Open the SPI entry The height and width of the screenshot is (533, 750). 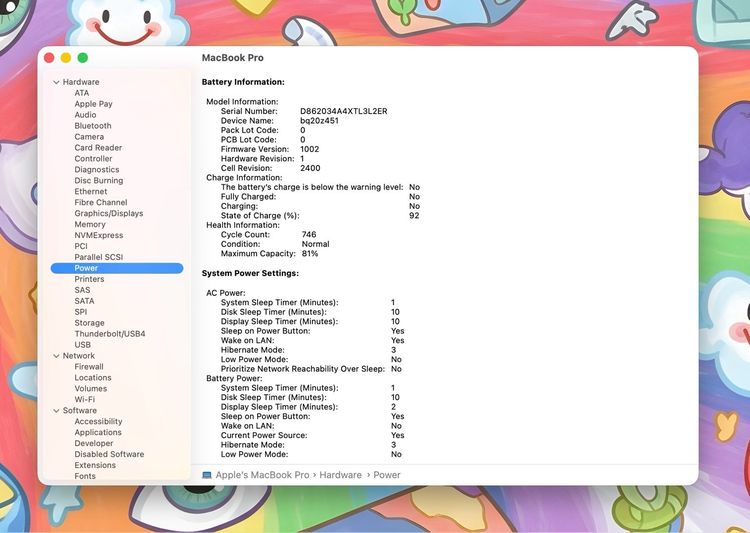(80, 312)
